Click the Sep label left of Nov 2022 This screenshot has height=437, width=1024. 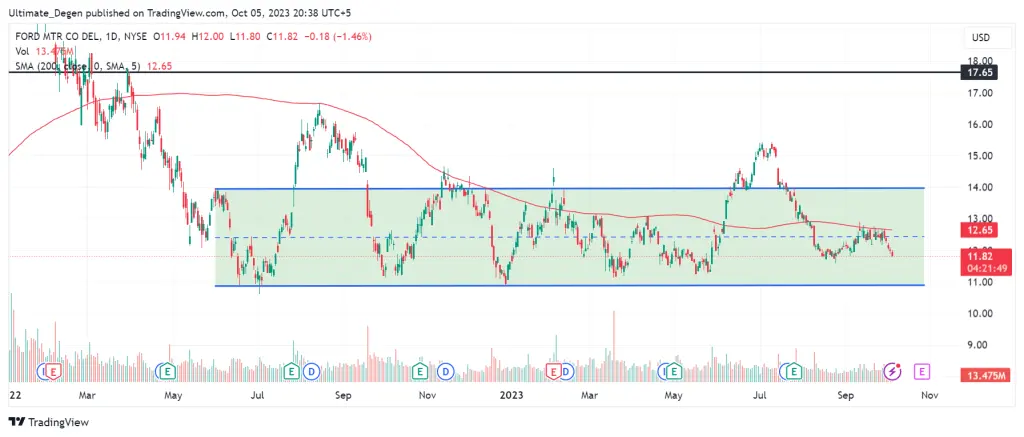(345, 395)
